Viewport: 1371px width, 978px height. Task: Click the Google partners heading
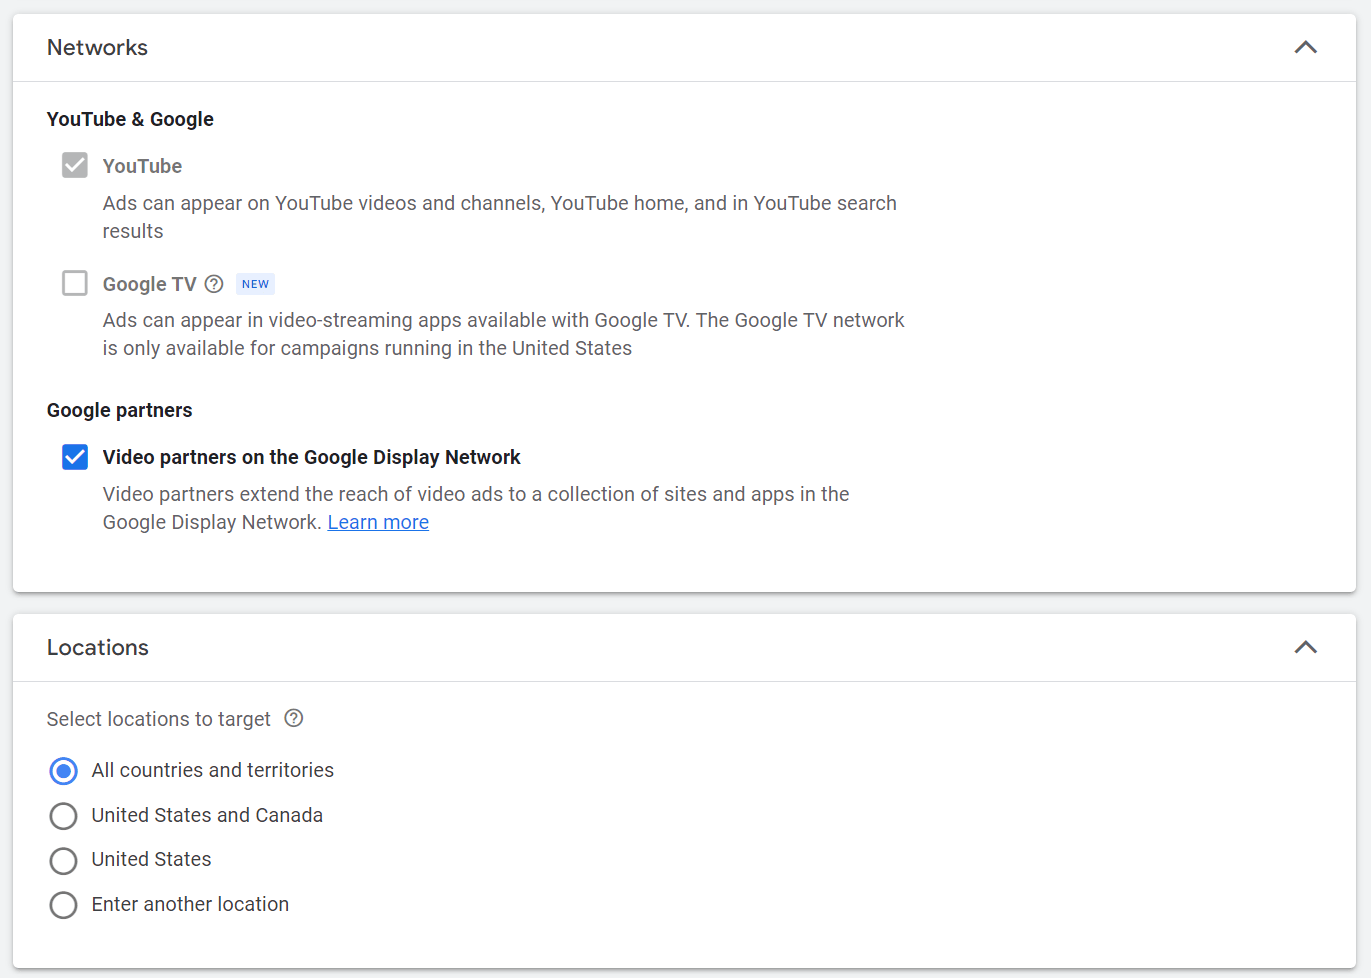tap(119, 410)
